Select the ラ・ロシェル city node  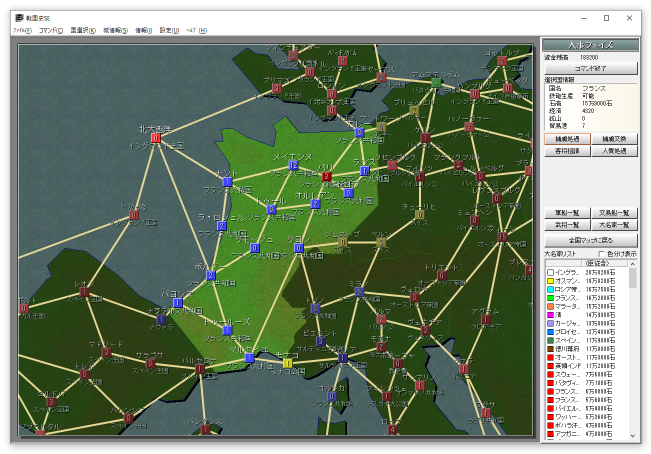(222, 226)
